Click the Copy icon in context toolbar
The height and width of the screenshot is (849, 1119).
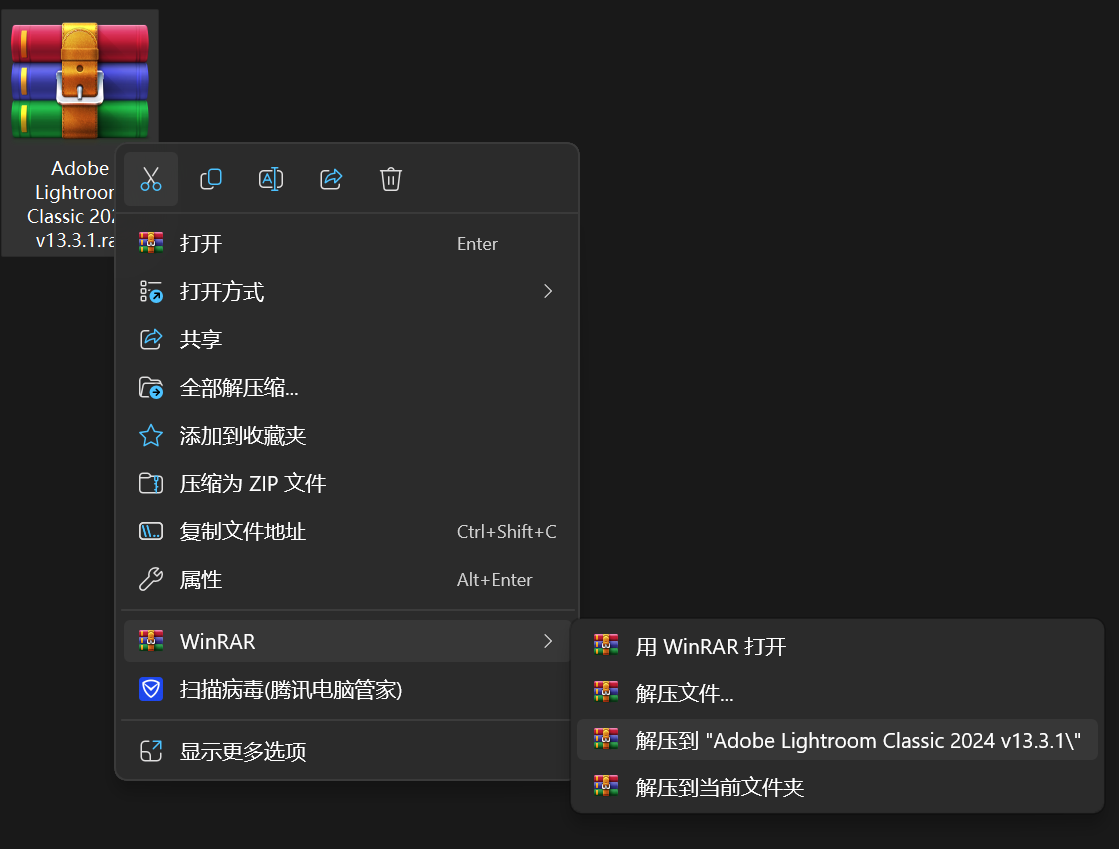coord(211,179)
